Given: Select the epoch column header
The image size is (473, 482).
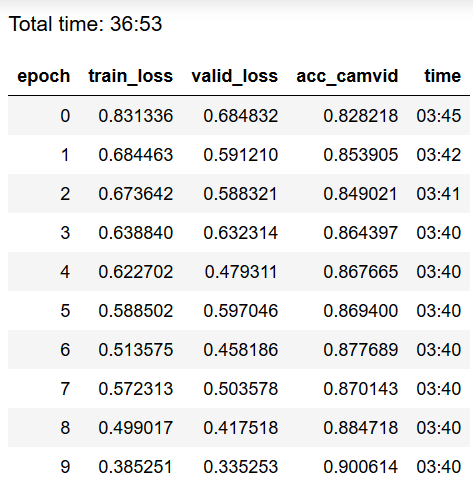Looking at the screenshot, I should (x=44, y=76).
